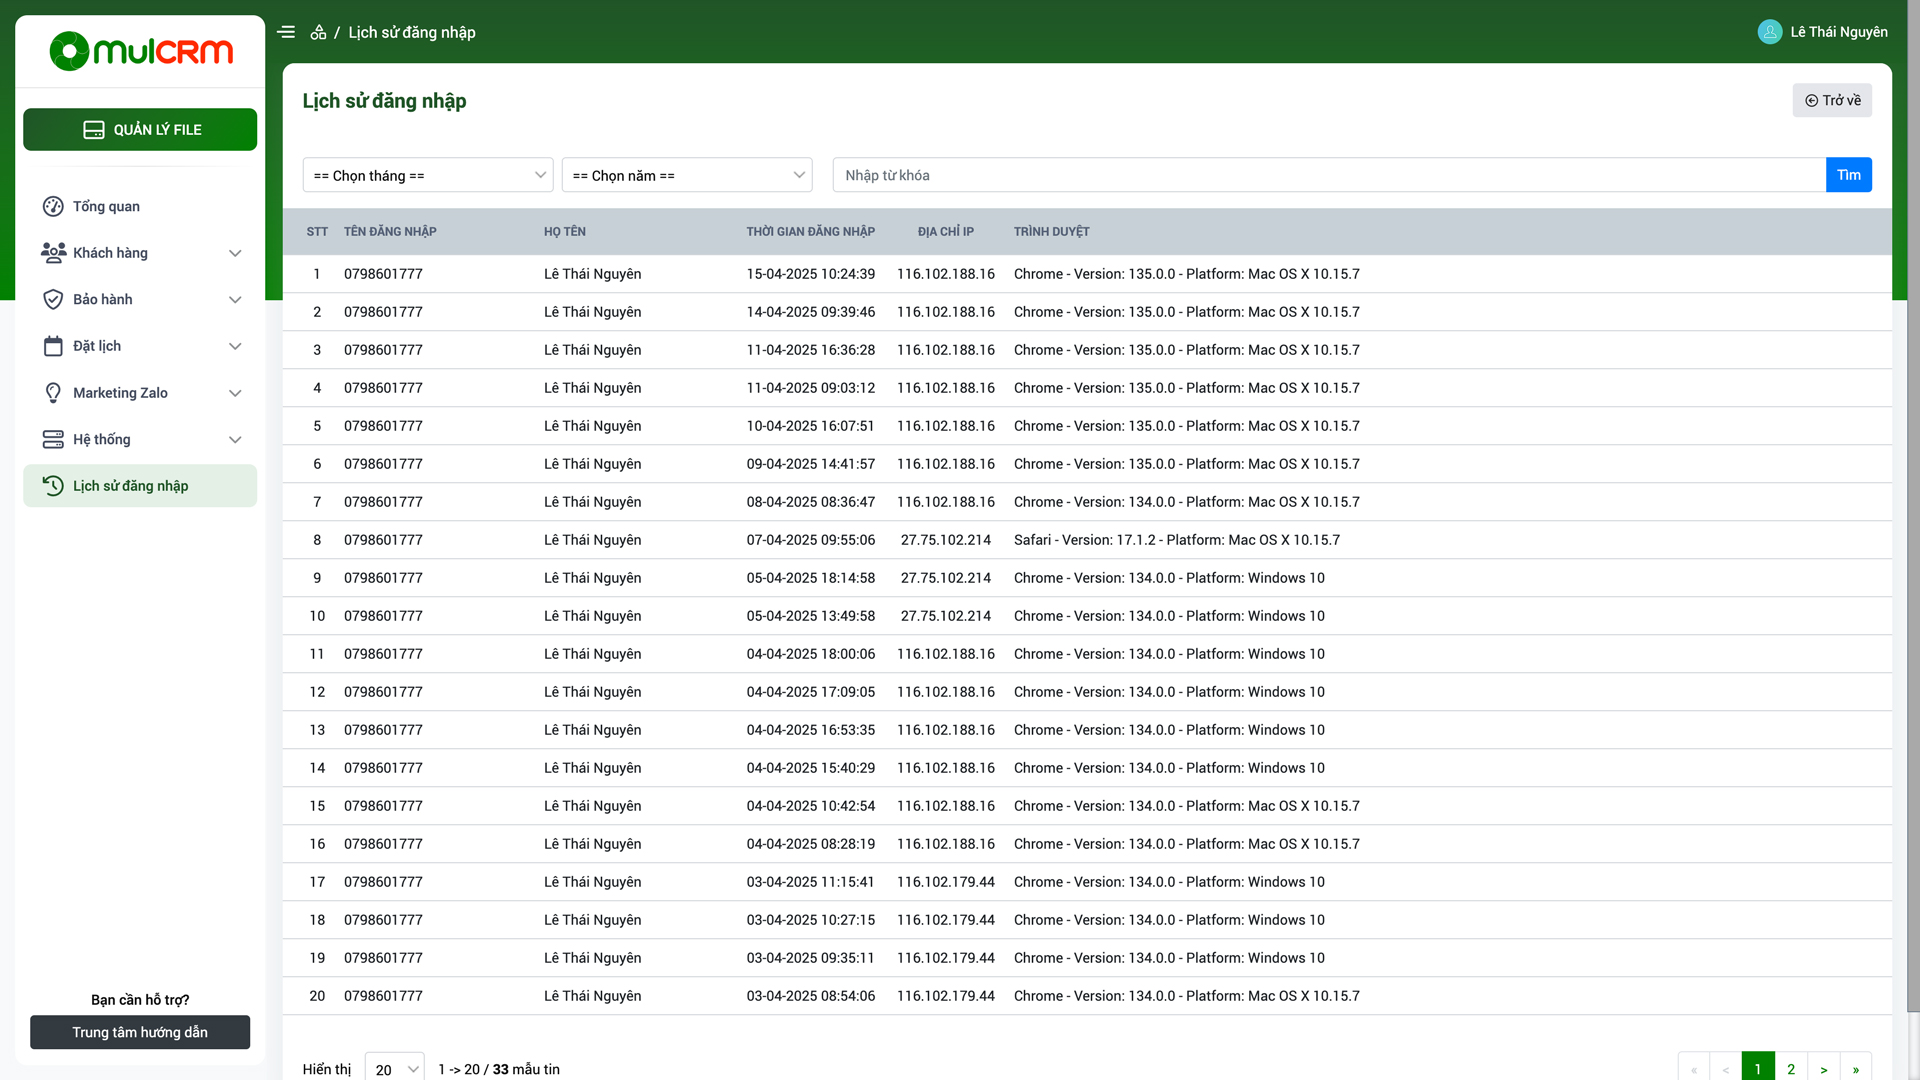Open the Chọn tháng dropdown
This screenshot has height=1080, width=1920.
[428, 175]
